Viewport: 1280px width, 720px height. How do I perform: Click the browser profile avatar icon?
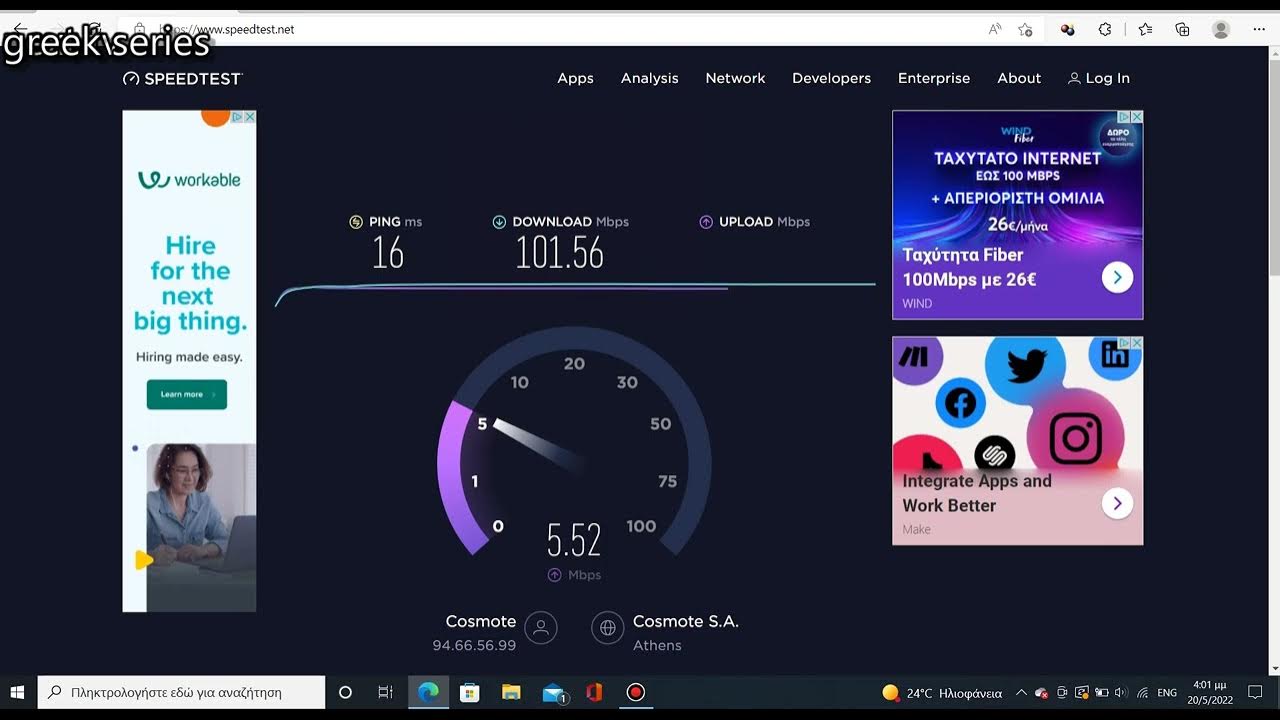(x=1221, y=29)
